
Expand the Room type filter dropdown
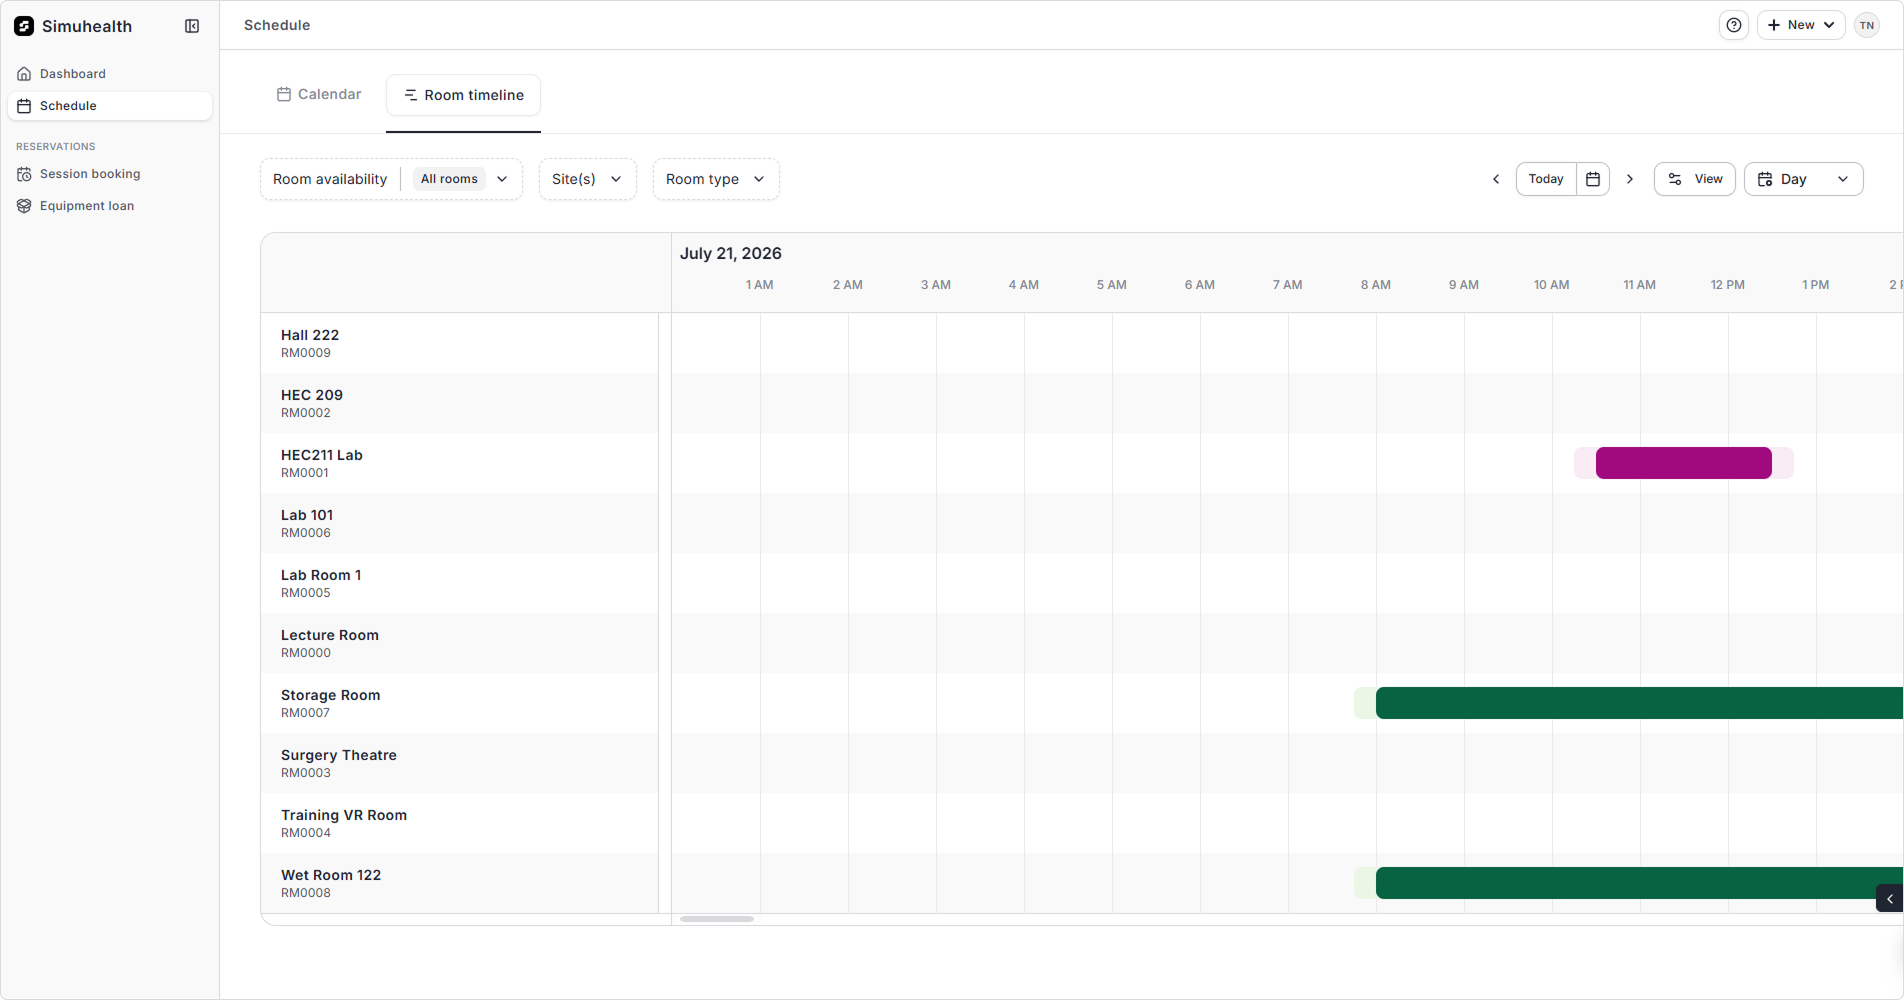coord(716,179)
